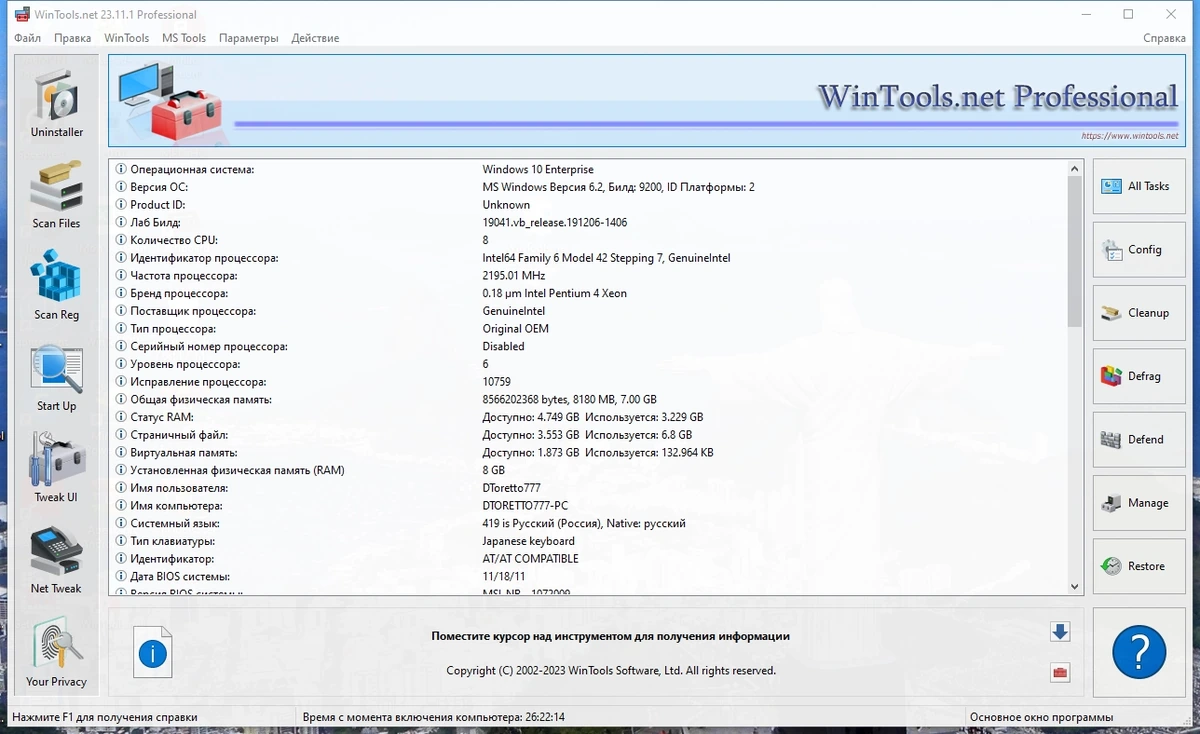
Task: Select the DToretto777 user name value
Action: click(511, 488)
